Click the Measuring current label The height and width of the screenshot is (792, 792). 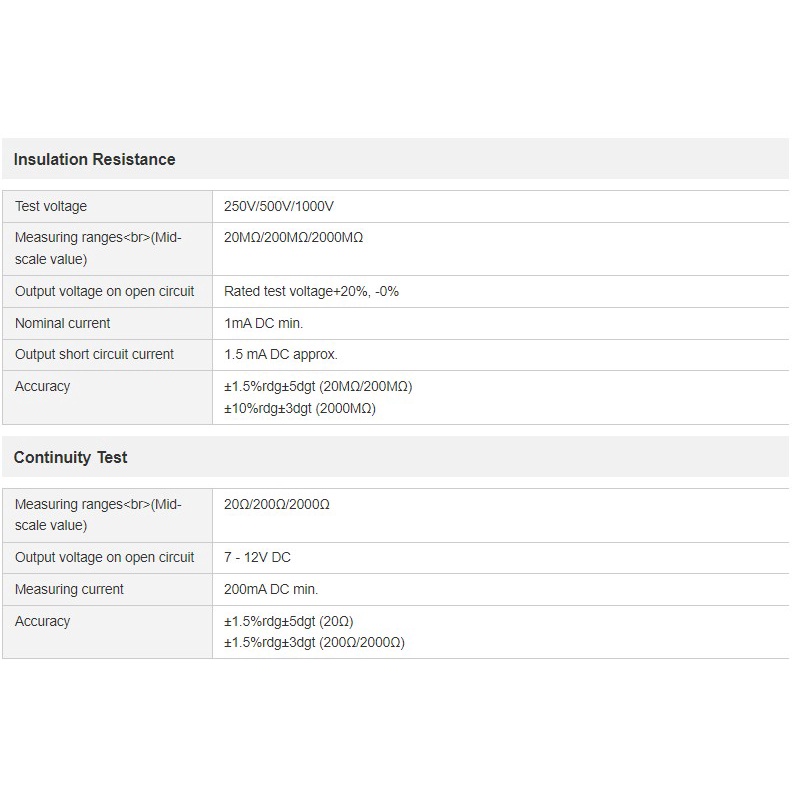click(69, 589)
